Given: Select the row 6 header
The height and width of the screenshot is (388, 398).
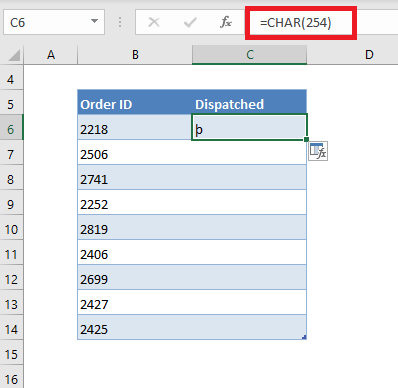Looking at the screenshot, I should pyautogui.click(x=11, y=129).
